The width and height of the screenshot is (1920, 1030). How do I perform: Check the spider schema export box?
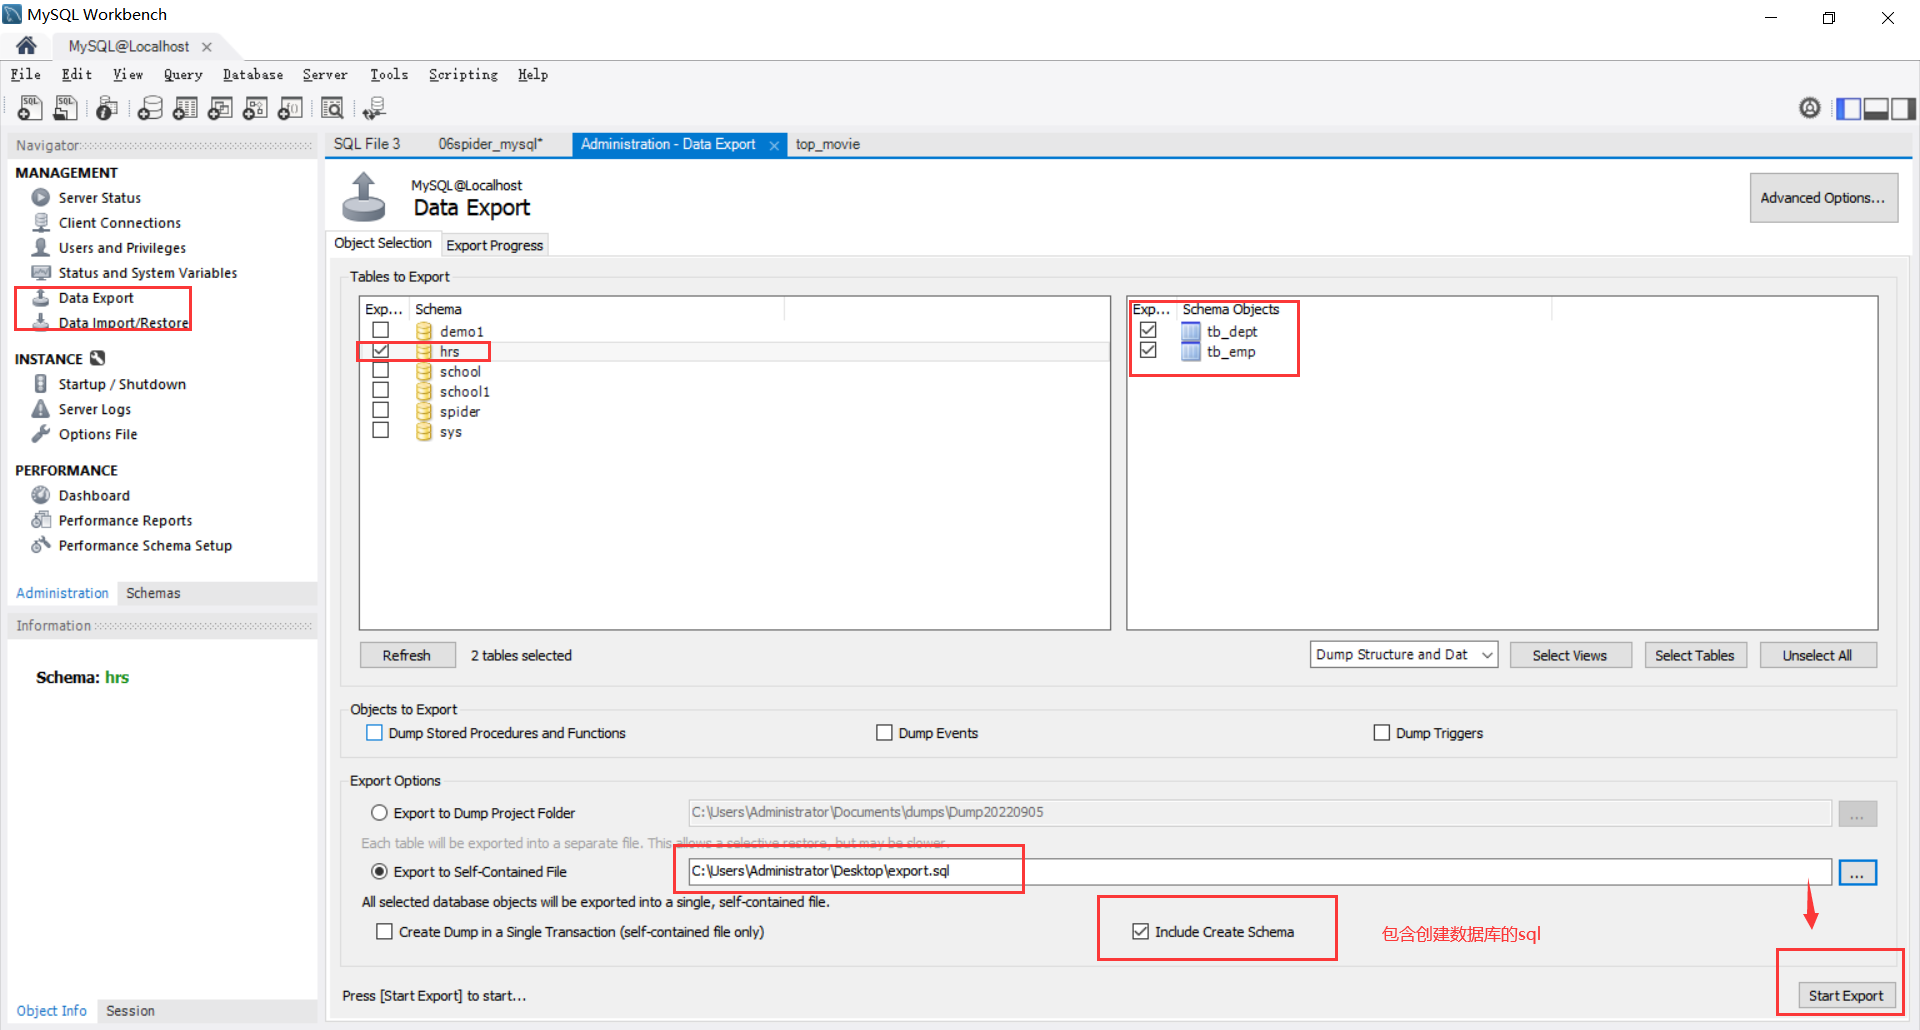pyautogui.click(x=380, y=410)
